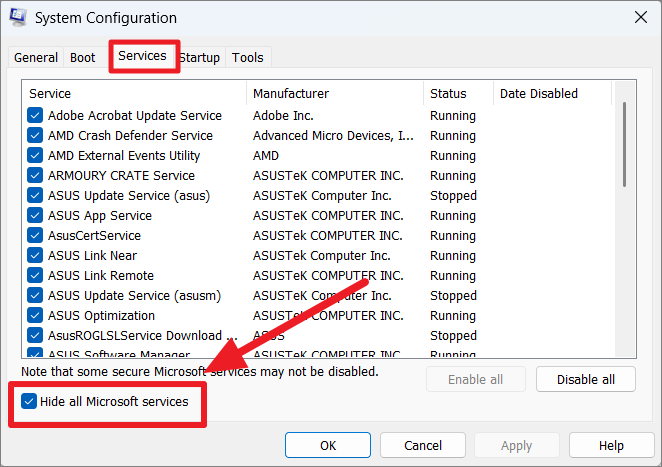
Task: Click Stopped status of AsusROGLSLService Download
Action: tap(453, 335)
